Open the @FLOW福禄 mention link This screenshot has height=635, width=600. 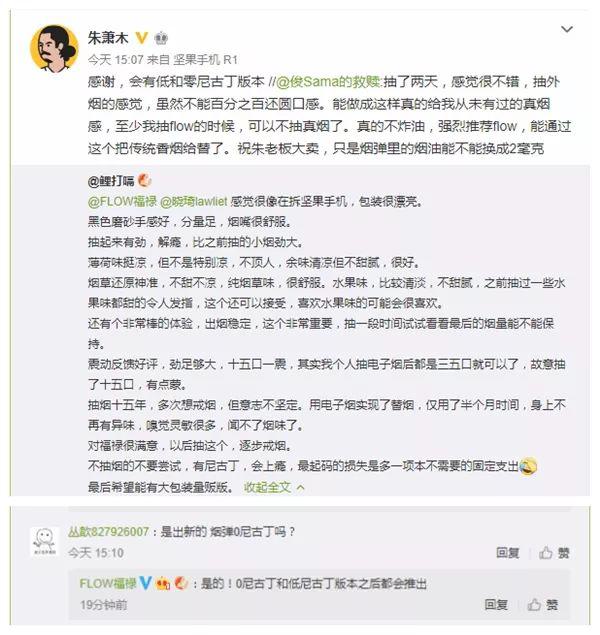click(122, 201)
